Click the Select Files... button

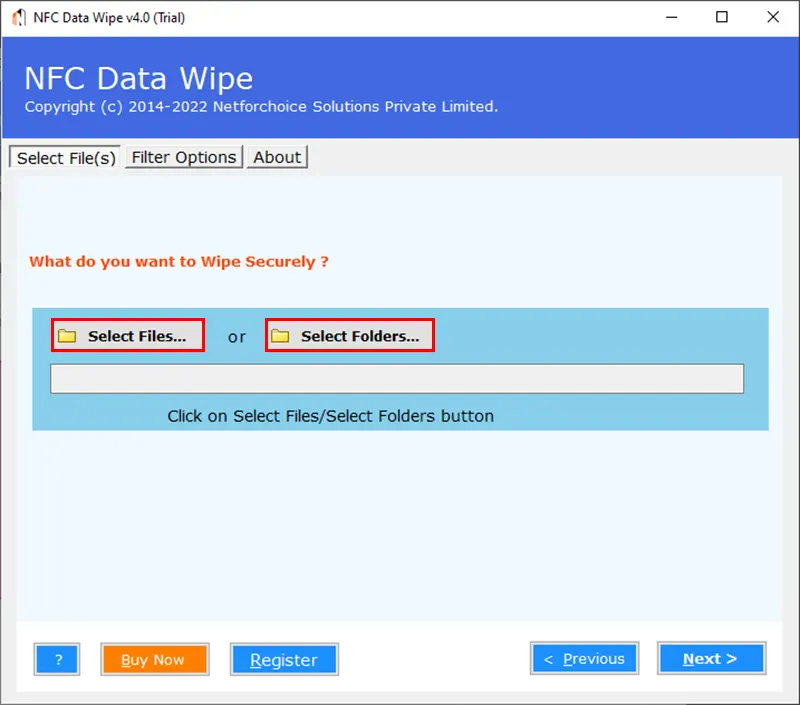[x=128, y=336]
